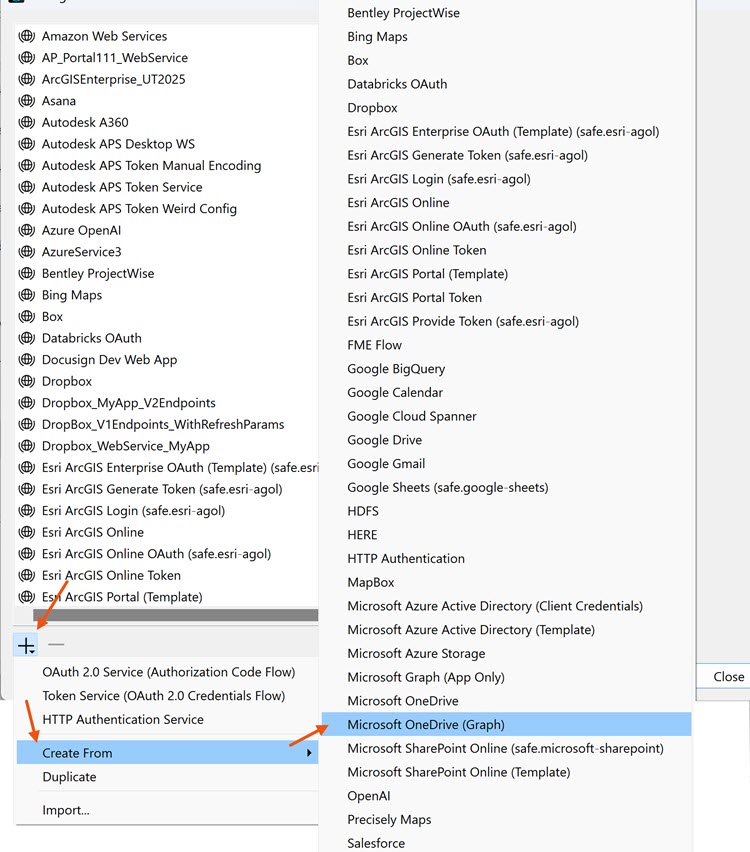750x852 pixels.
Task: Select Esri ArcGIS Online Token in left list
Action: [111, 575]
